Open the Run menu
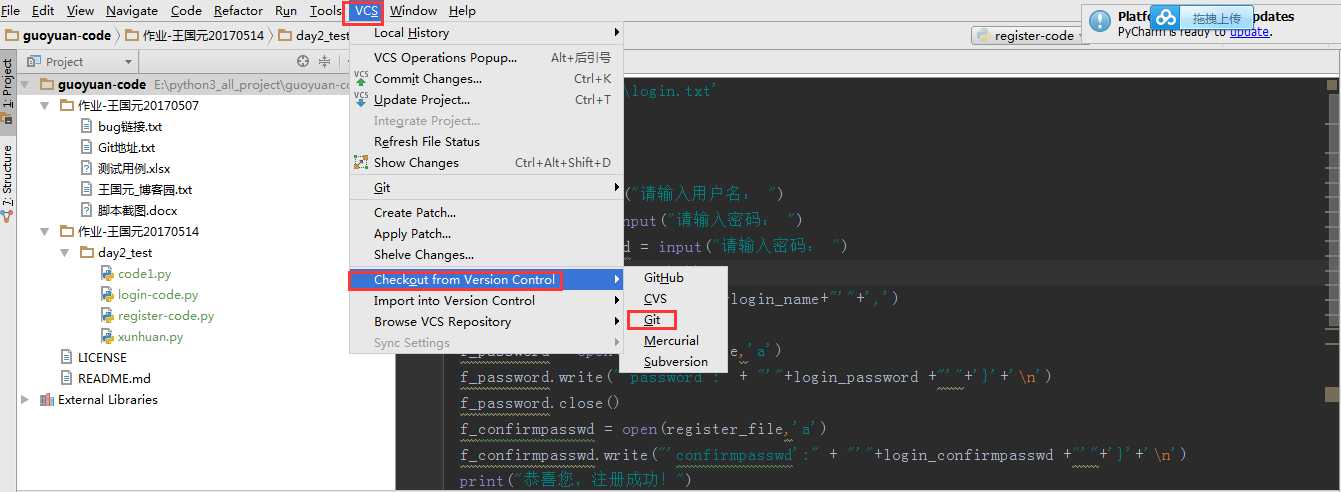 pyautogui.click(x=286, y=10)
